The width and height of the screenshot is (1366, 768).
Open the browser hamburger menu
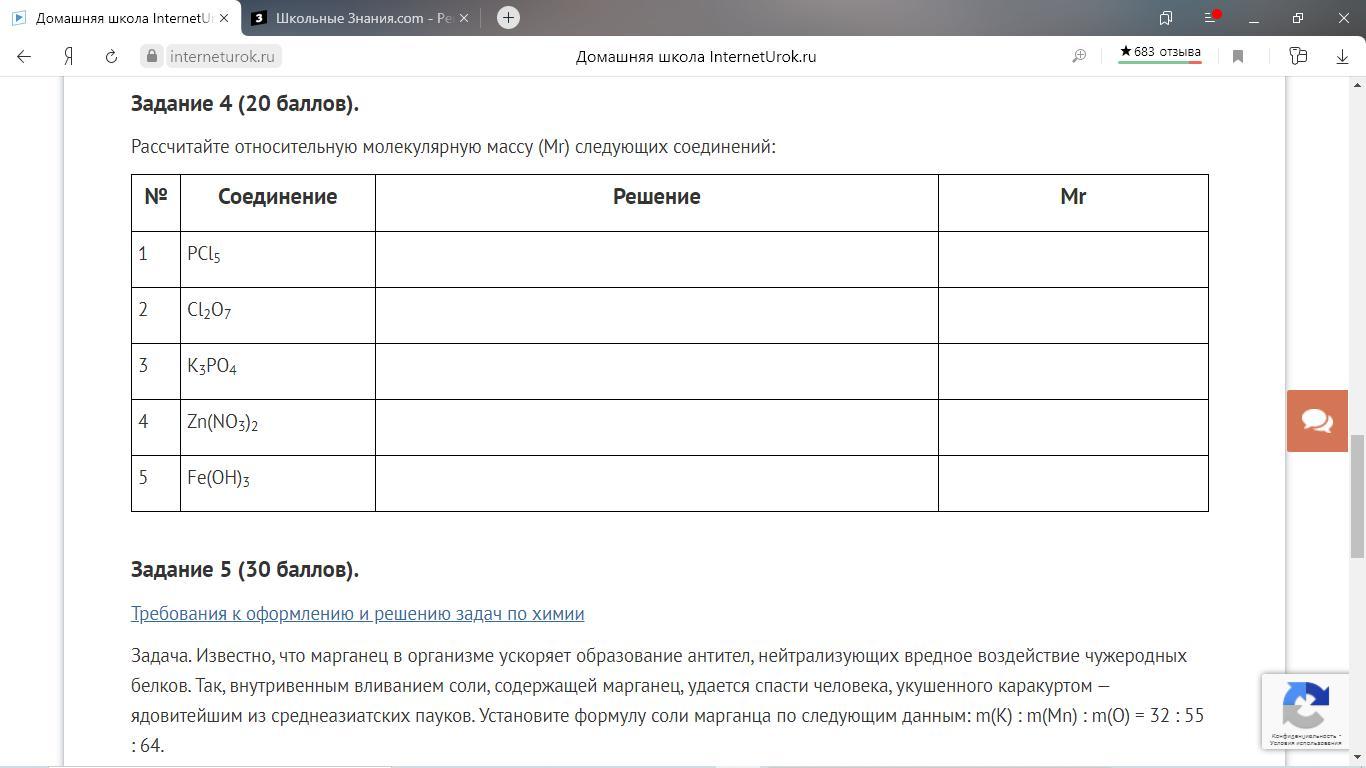pyautogui.click(x=1210, y=18)
